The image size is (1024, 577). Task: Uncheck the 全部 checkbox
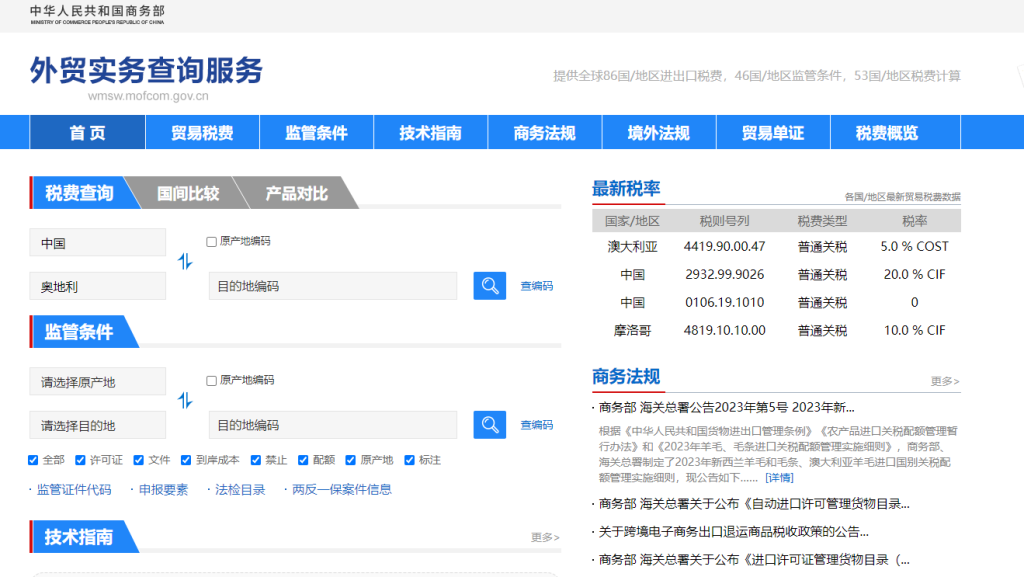pyautogui.click(x=33, y=460)
